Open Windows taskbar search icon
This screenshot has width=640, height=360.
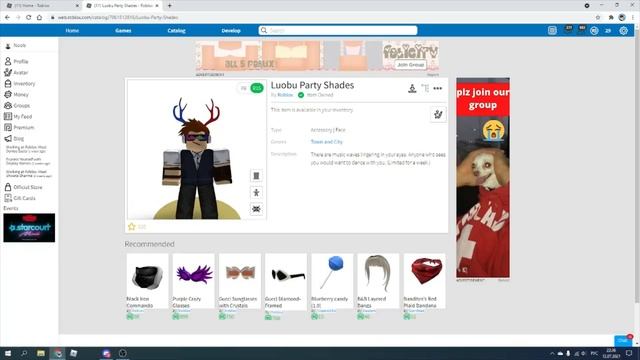(24, 353)
